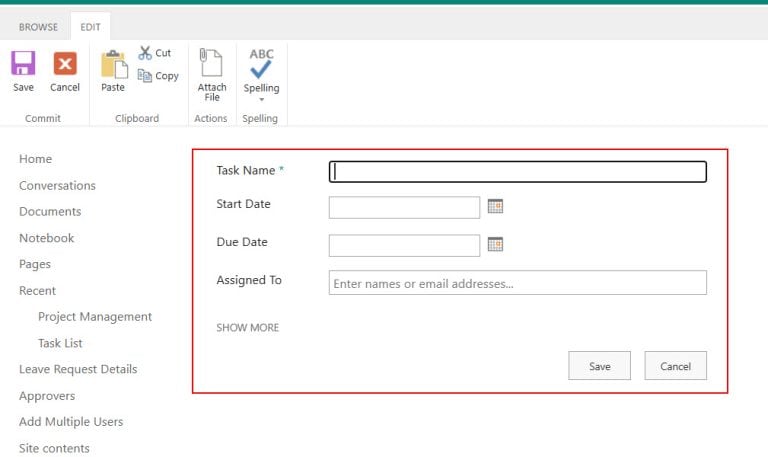Click the Spelling ABC checkmark icon
The height and width of the screenshot is (457, 768).
point(261,64)
